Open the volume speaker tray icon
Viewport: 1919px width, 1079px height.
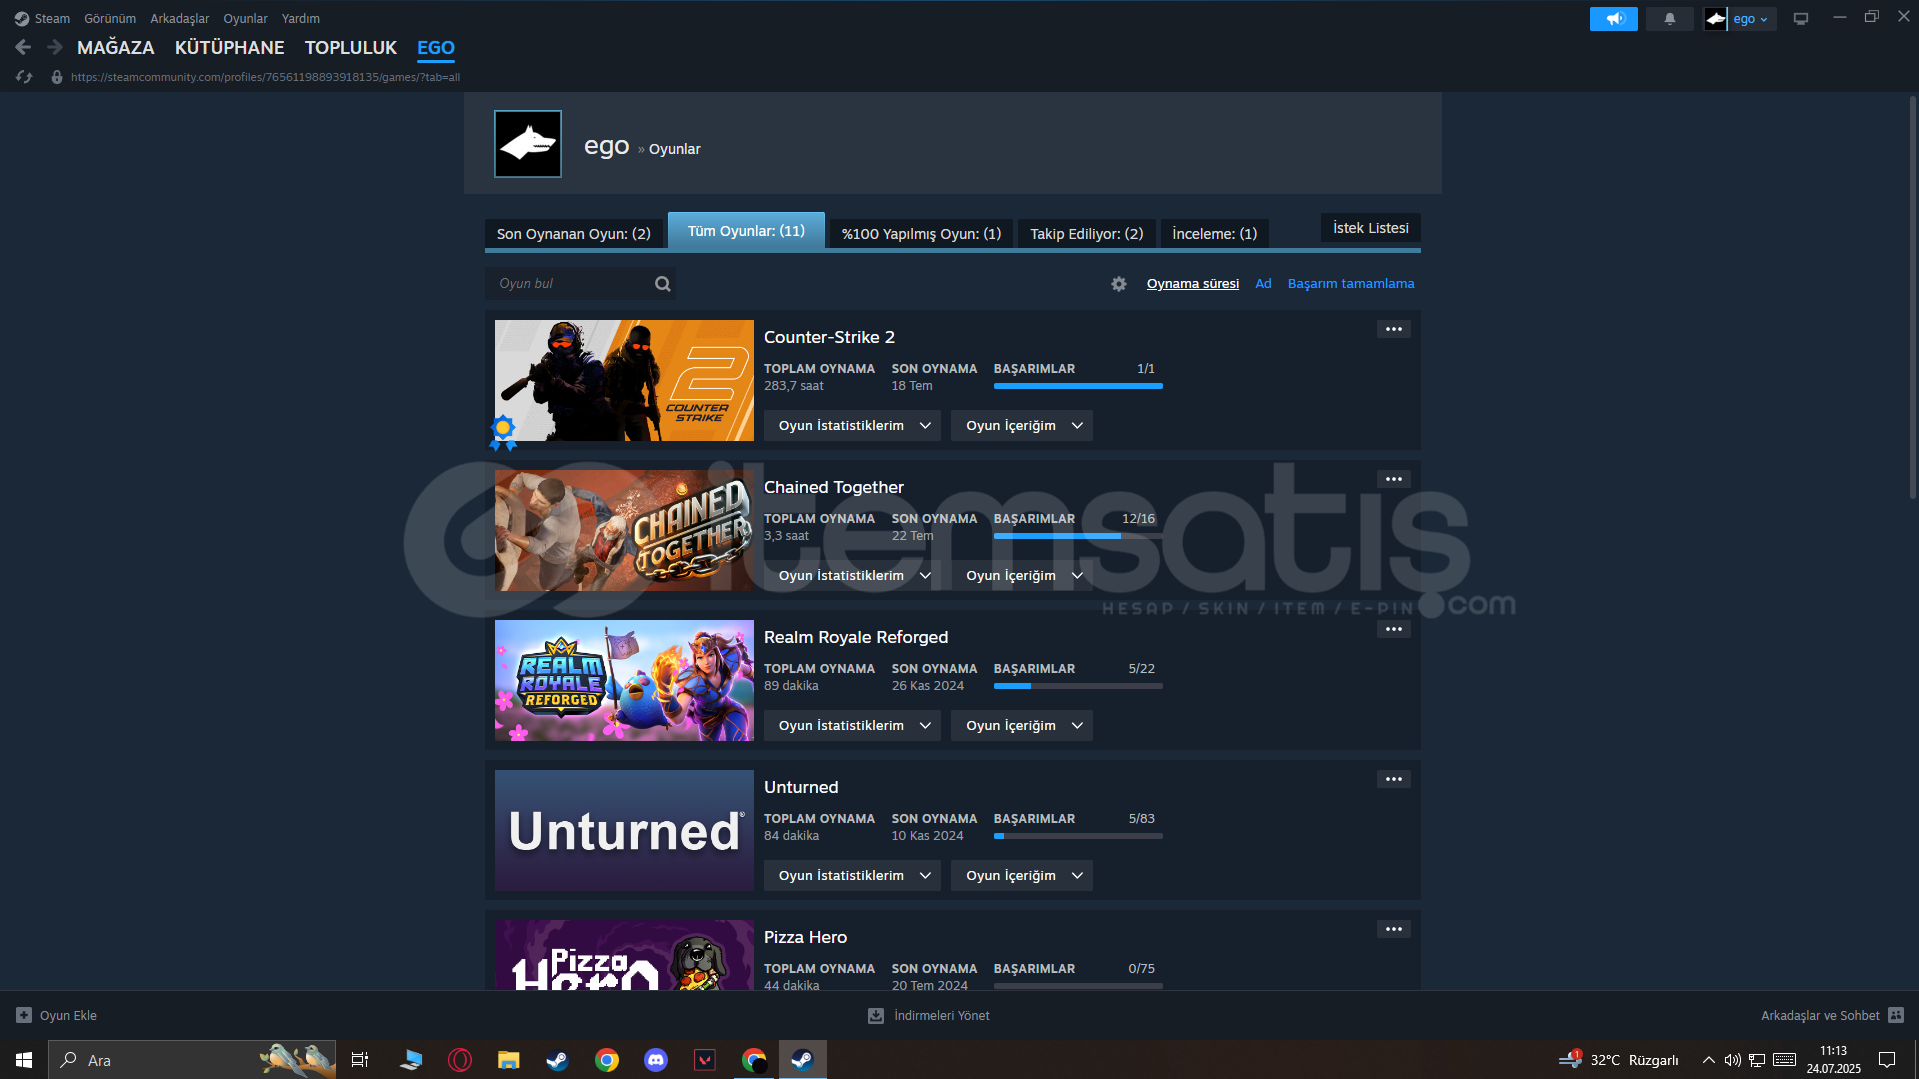(x=1732, y=1060)
